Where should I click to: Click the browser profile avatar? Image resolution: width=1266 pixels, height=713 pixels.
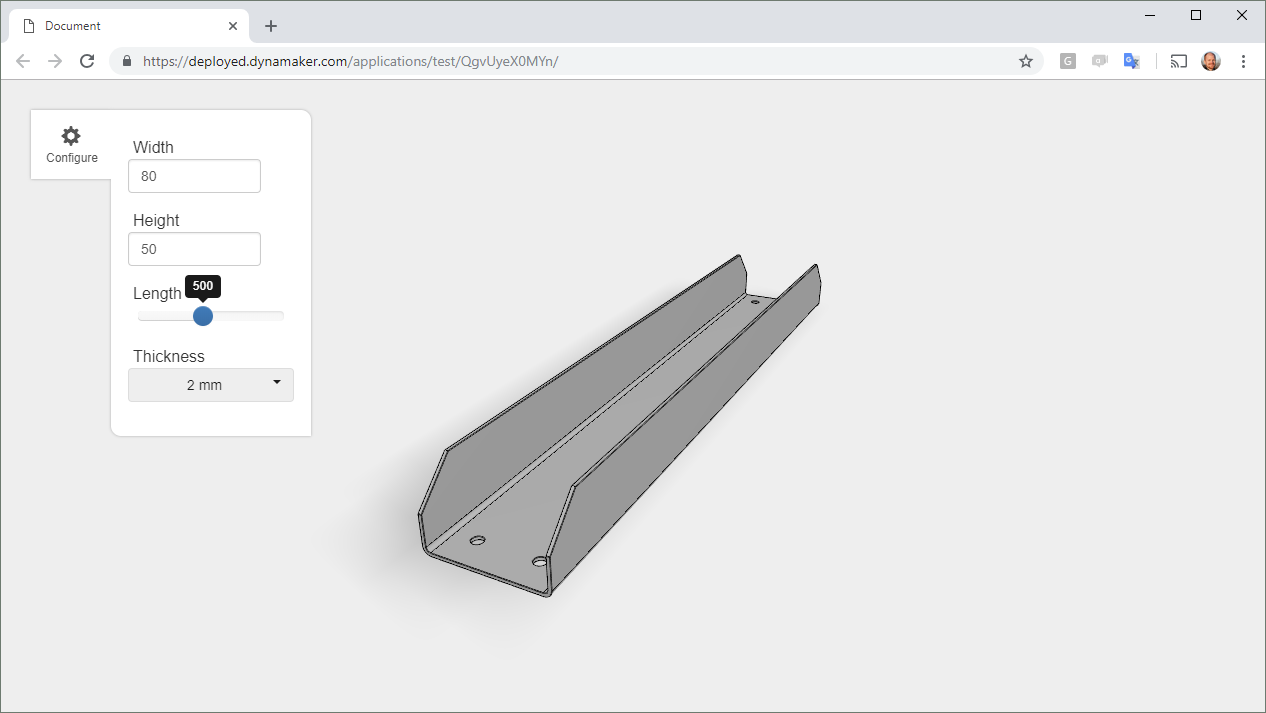[x=1210, y=61]
